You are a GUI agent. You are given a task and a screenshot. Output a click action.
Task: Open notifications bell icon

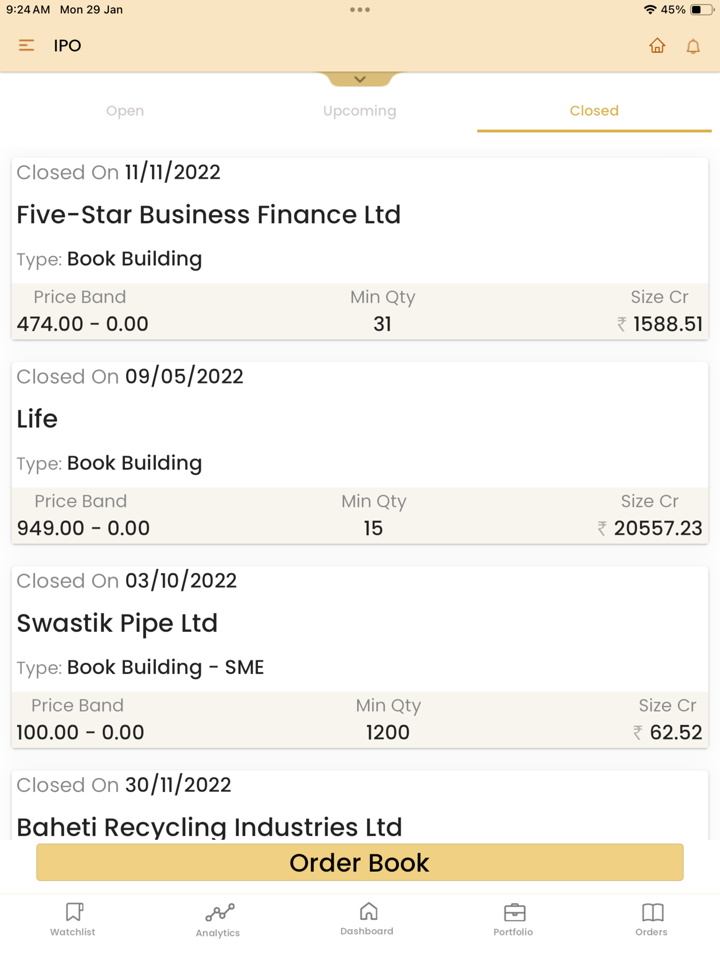(x=693, y=46)
